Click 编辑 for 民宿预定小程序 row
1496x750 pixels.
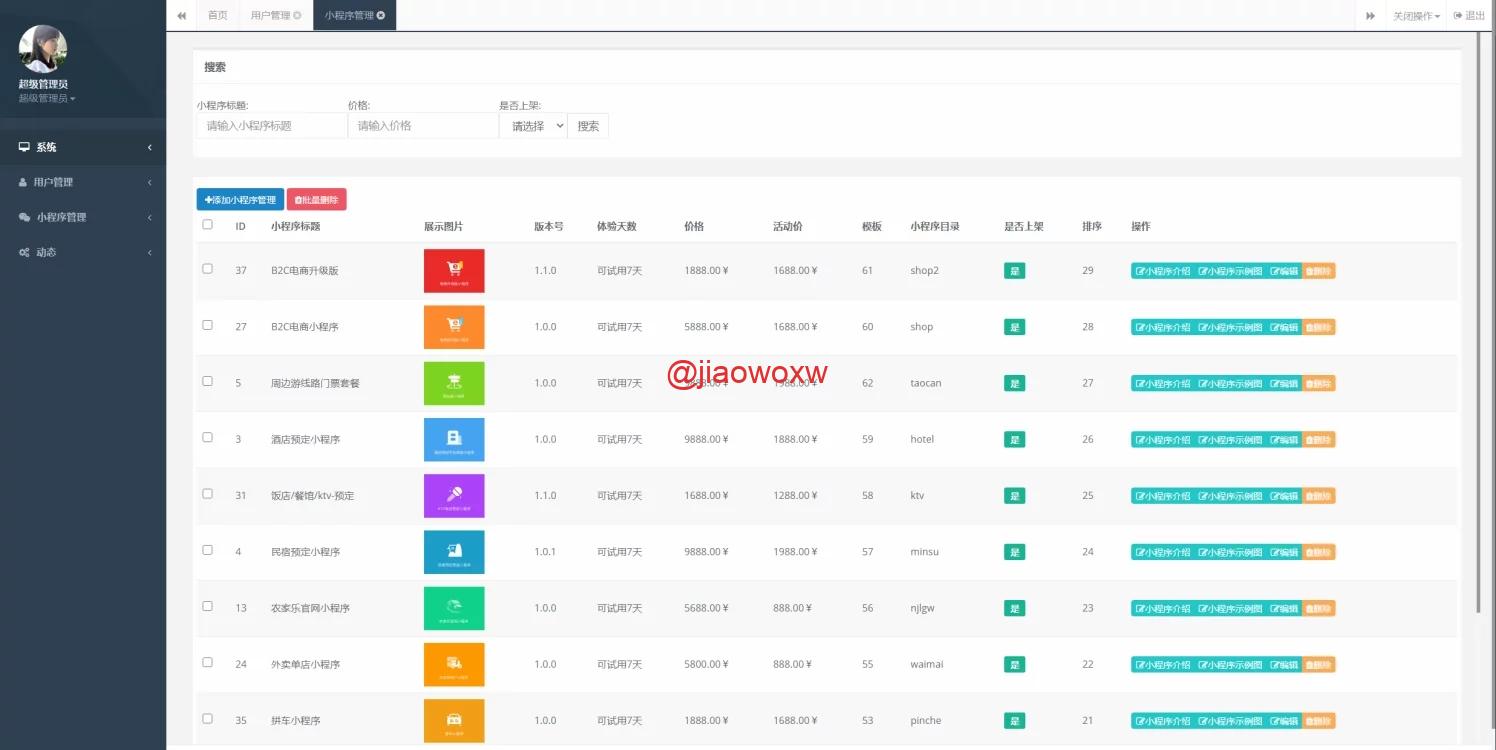click(1284, 552)
